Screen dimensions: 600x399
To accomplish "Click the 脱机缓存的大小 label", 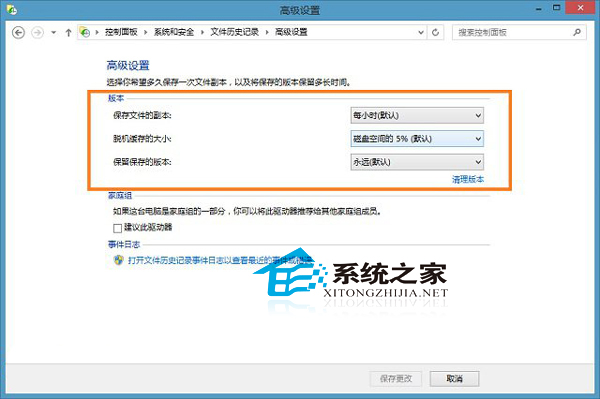I will [x=142, y=138].
